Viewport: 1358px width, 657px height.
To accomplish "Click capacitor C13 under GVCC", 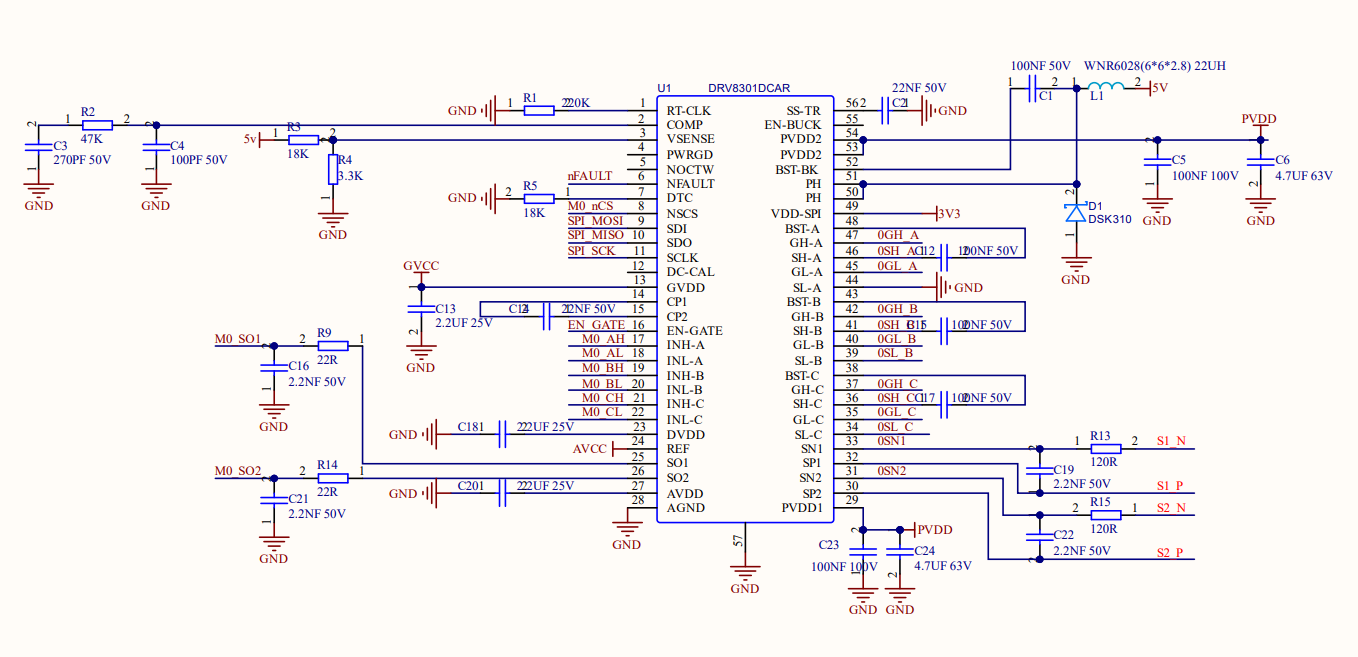I will coord(421,308).
